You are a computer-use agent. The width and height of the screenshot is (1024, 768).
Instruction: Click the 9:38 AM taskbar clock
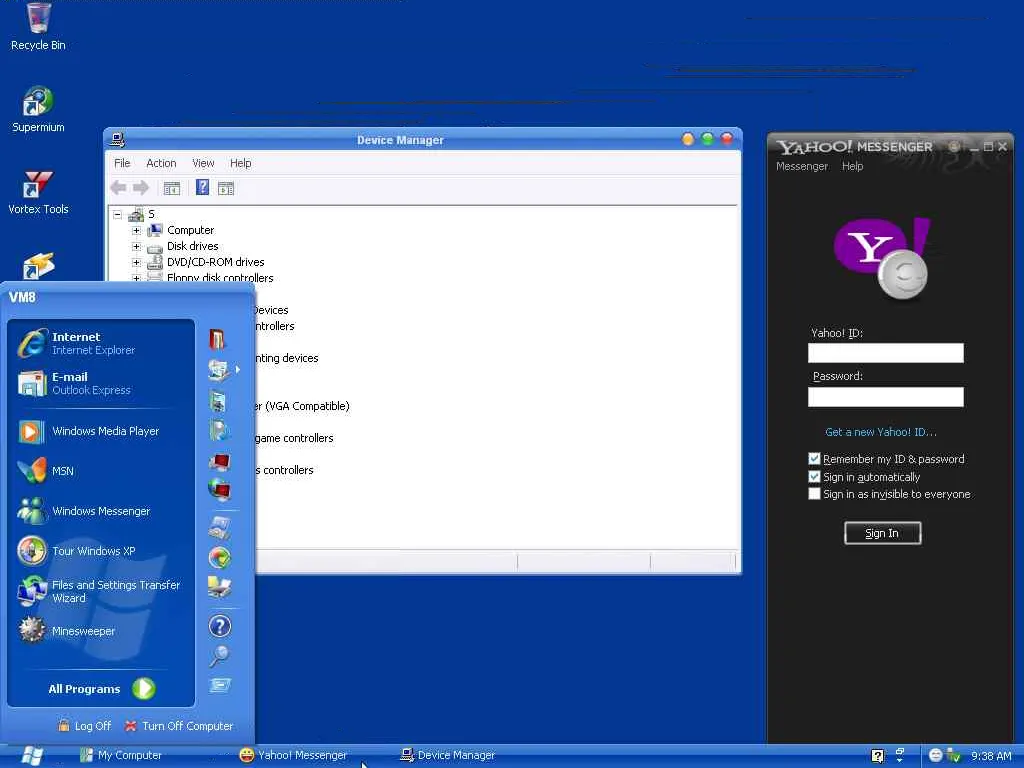tap(991, 756)
